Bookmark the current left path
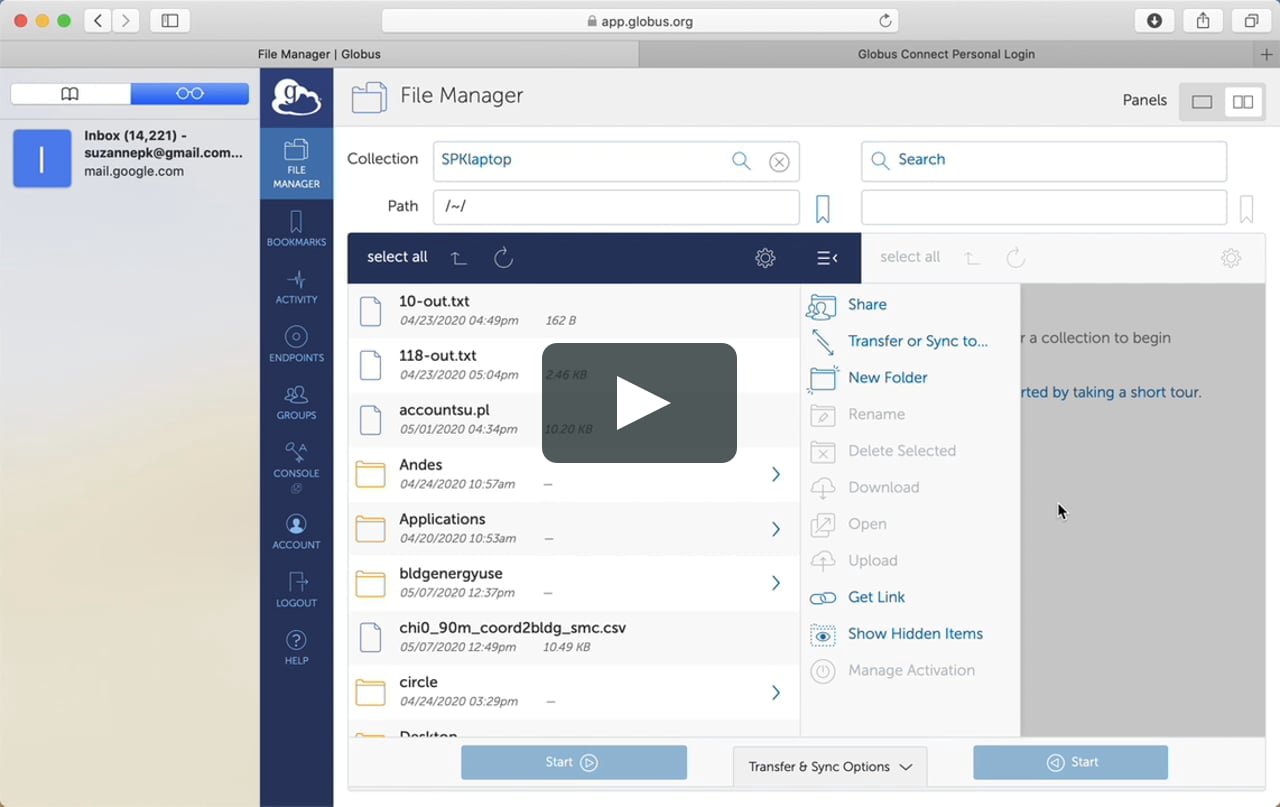 pos(823,208)
